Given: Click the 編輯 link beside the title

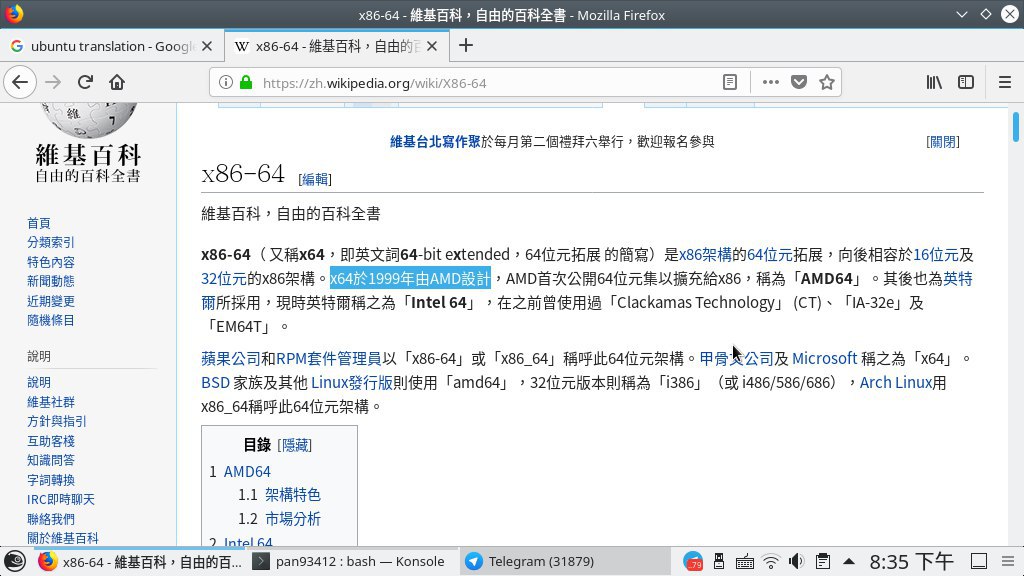Looking at the screenshot, I should tap(315, 179).
